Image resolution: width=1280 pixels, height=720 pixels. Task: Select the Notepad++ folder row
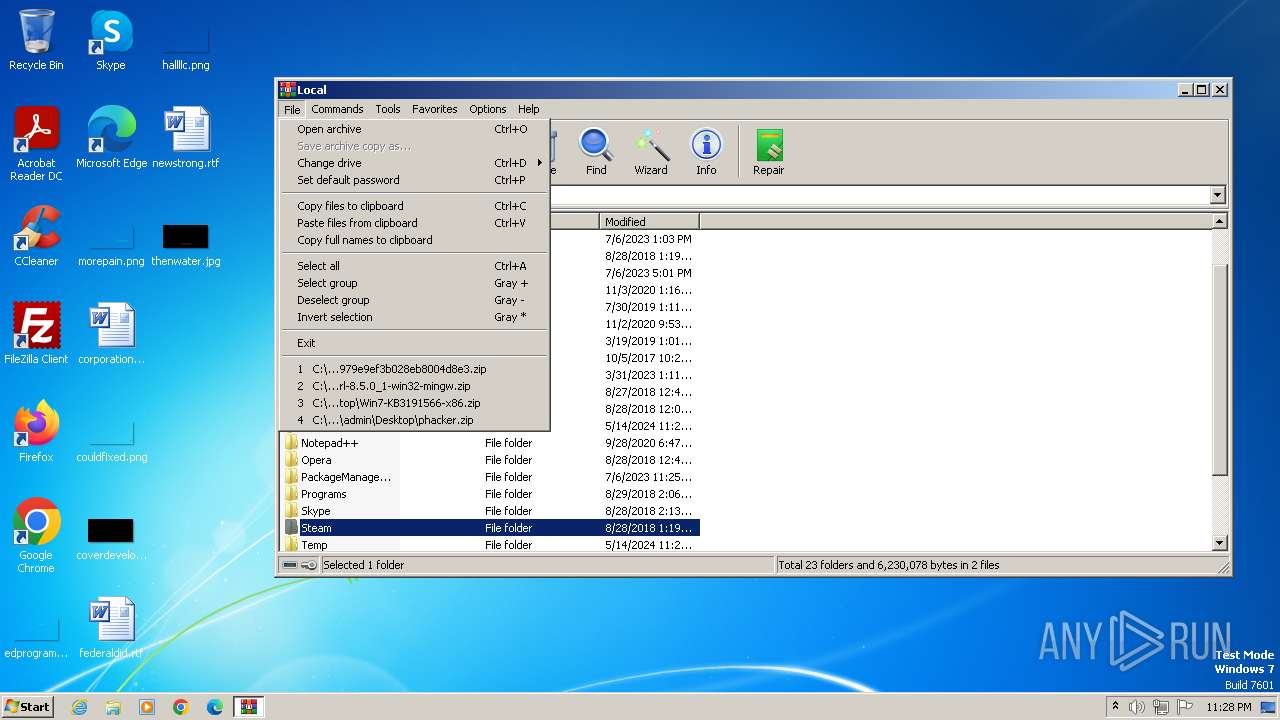(x=490, y=443)
